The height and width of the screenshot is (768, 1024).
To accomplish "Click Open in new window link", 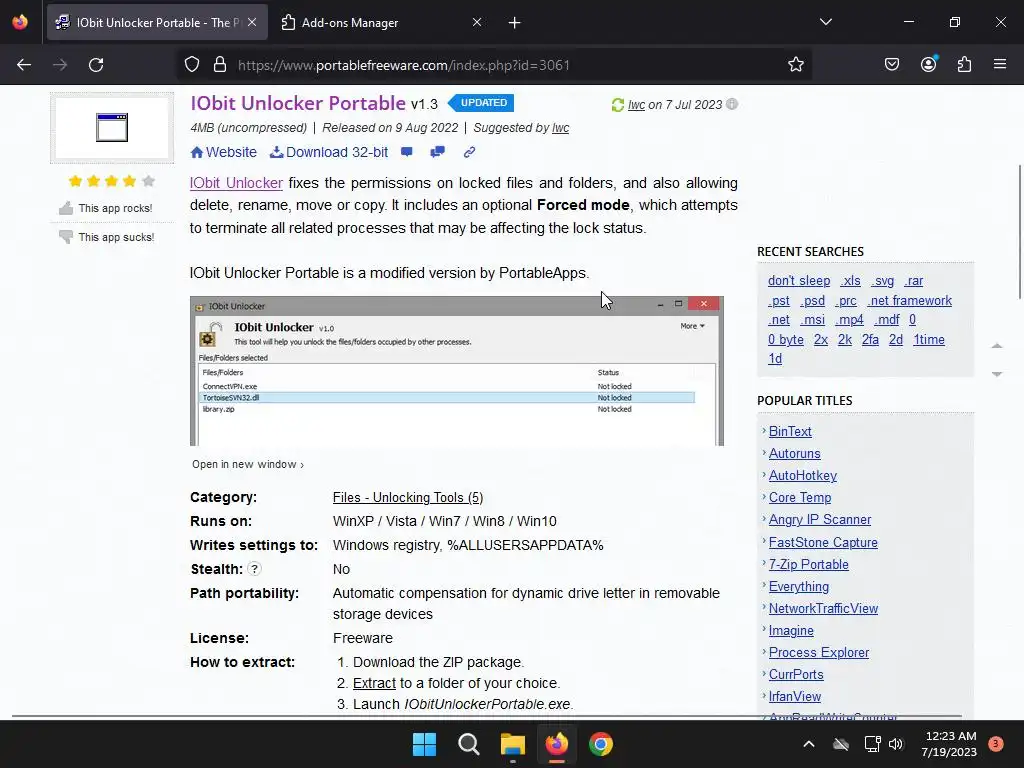I will click(248, 464).
